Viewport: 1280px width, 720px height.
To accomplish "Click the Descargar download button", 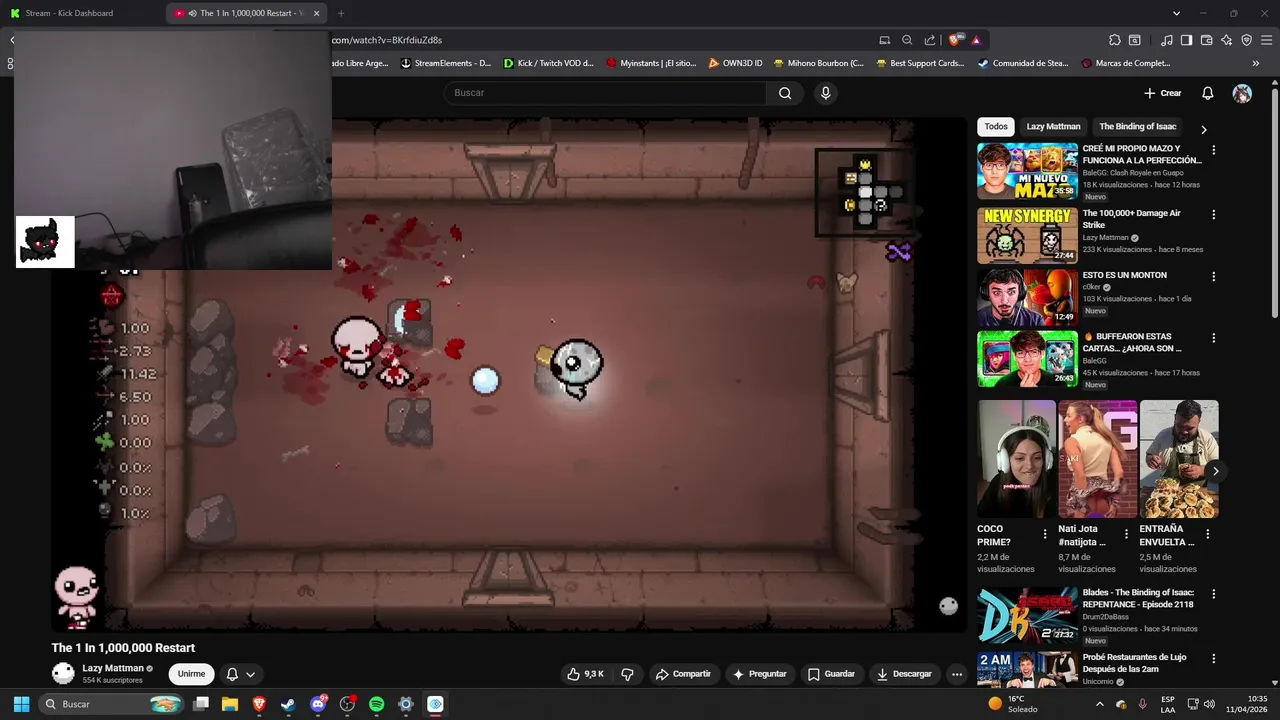I will pos(904,674).
